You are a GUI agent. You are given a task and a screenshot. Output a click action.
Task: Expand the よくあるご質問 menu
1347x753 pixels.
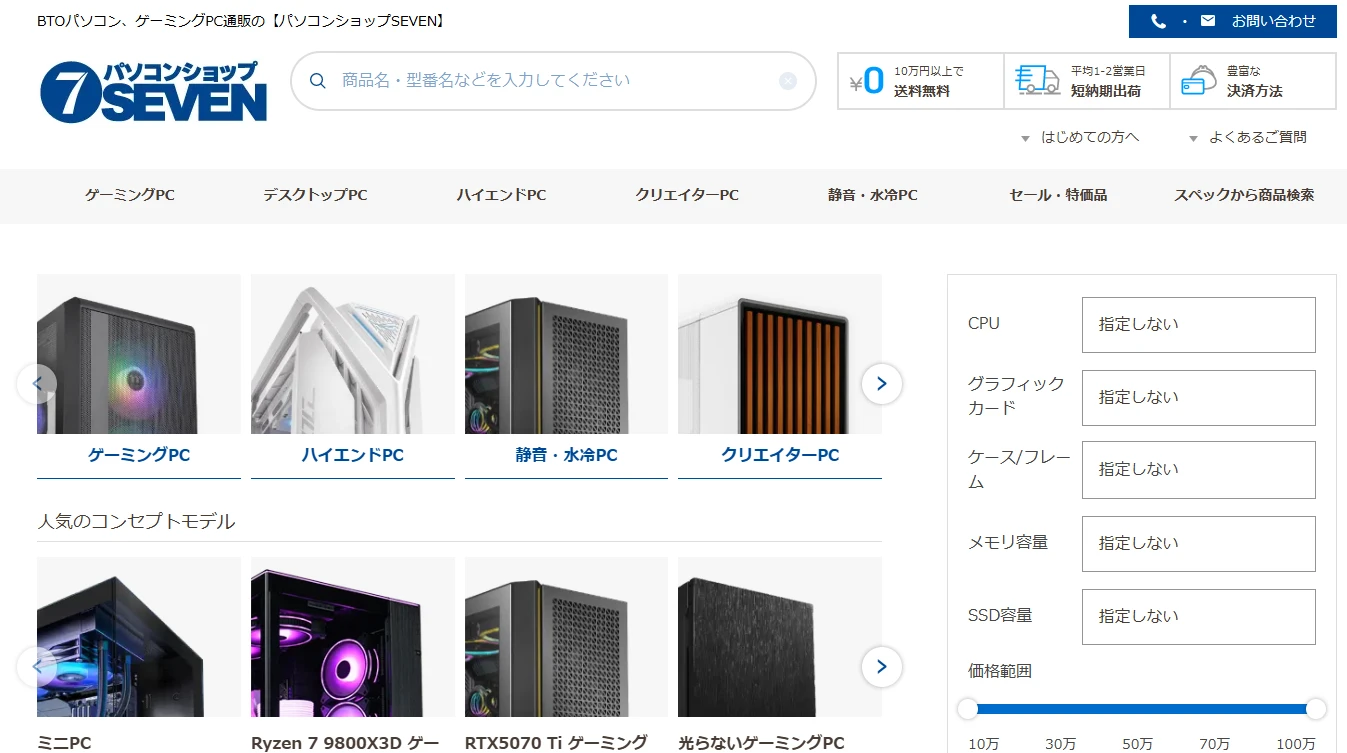tap(1247, 137)
